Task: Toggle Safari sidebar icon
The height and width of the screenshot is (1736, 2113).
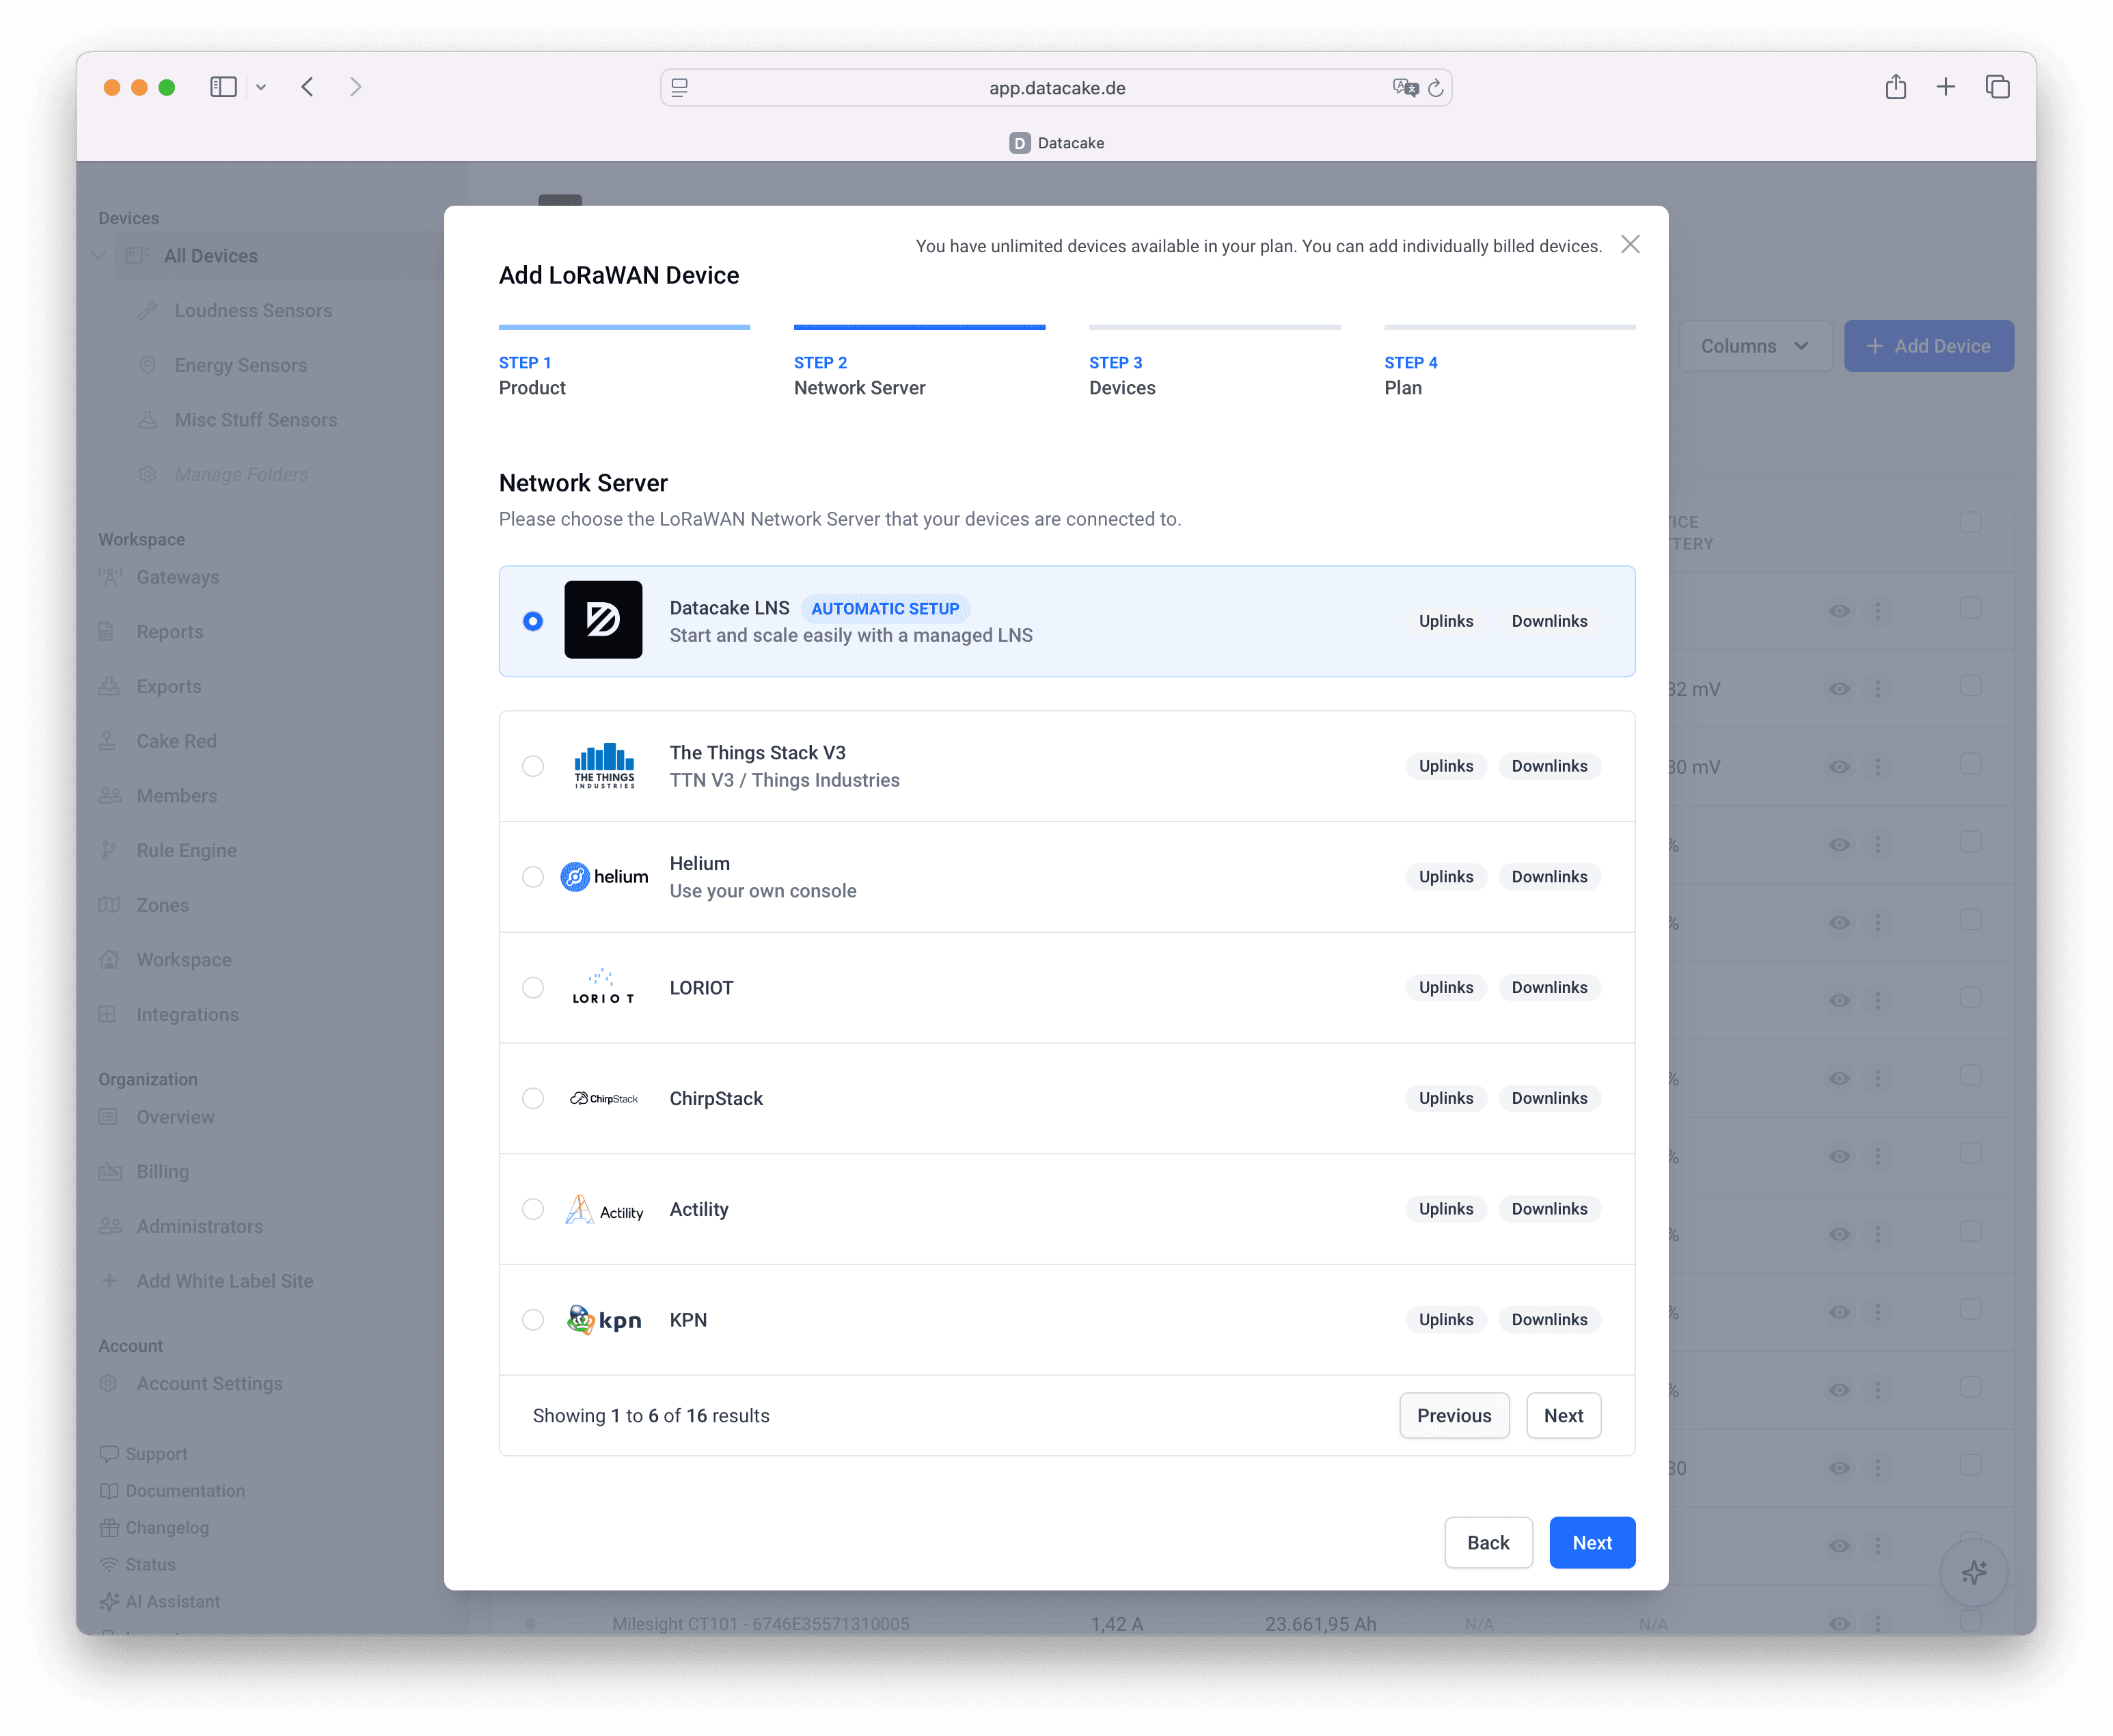Action: (x=223, y=87)
